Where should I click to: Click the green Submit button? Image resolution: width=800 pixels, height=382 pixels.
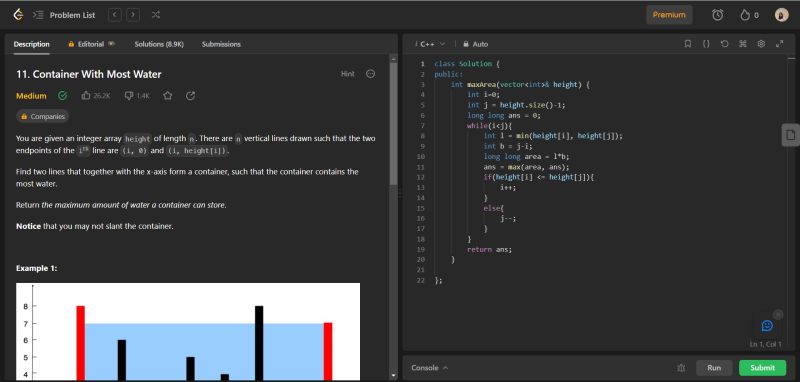762,368
